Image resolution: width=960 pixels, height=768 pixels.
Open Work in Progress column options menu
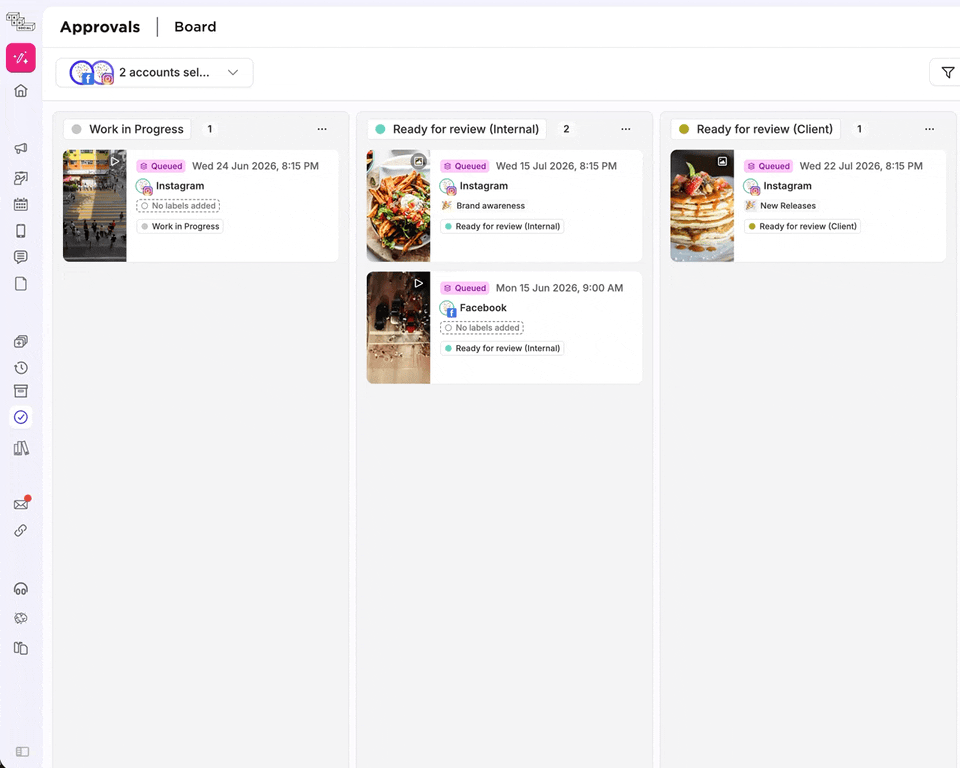click(322, 129)
